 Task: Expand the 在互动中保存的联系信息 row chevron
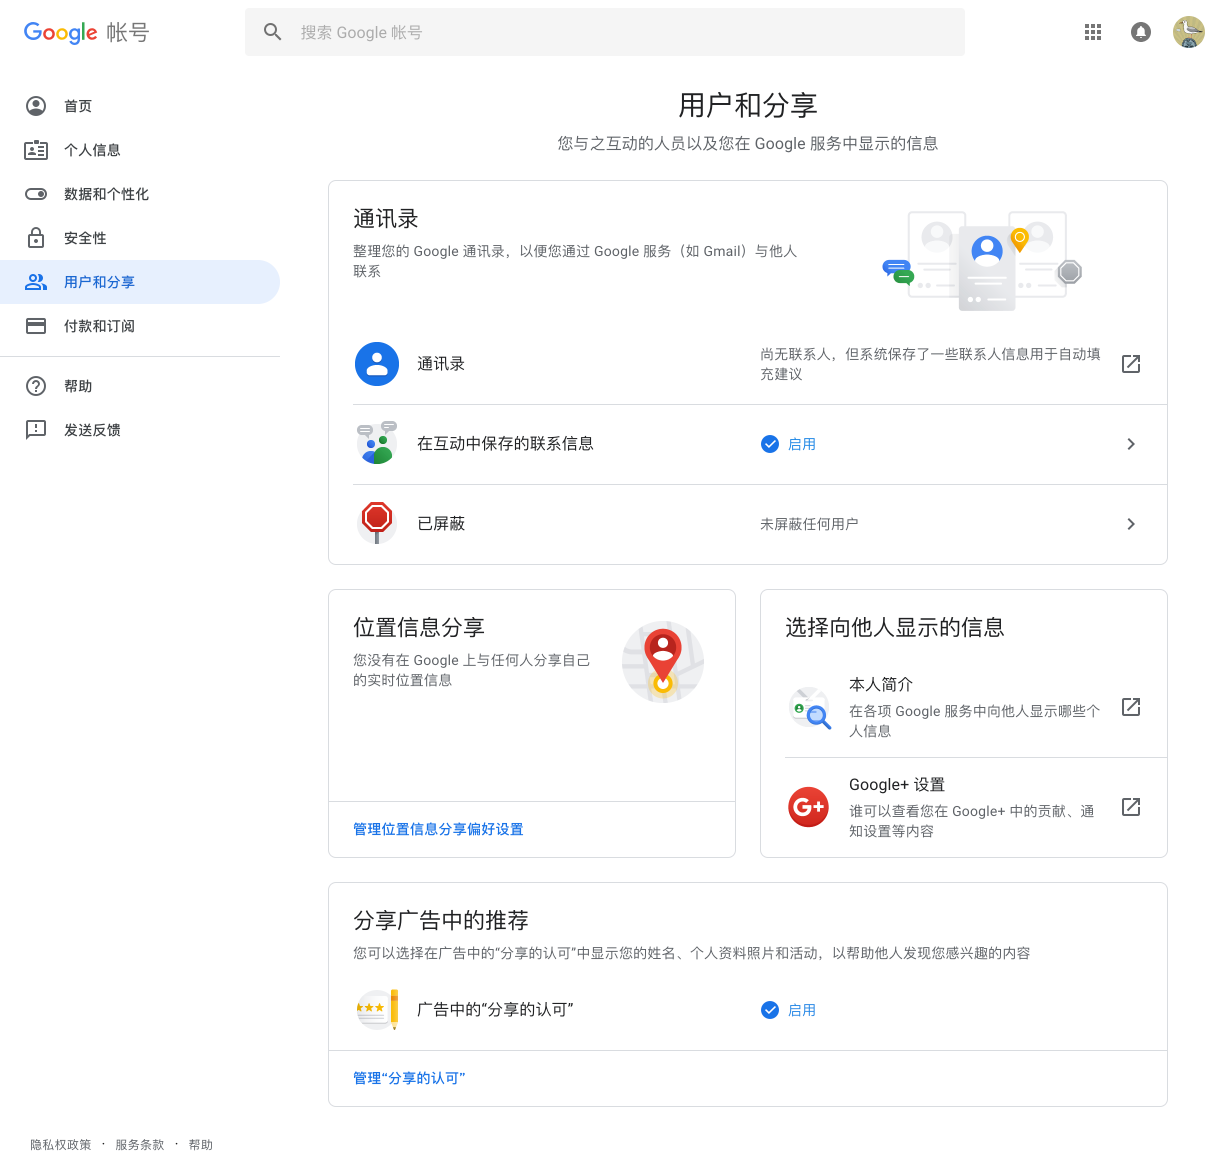1131,444
